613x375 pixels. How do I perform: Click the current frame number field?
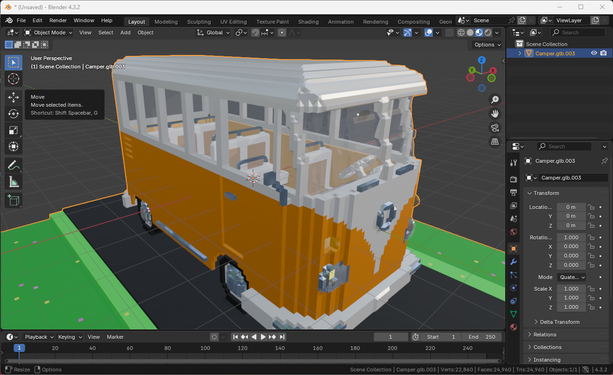[390, 337]
